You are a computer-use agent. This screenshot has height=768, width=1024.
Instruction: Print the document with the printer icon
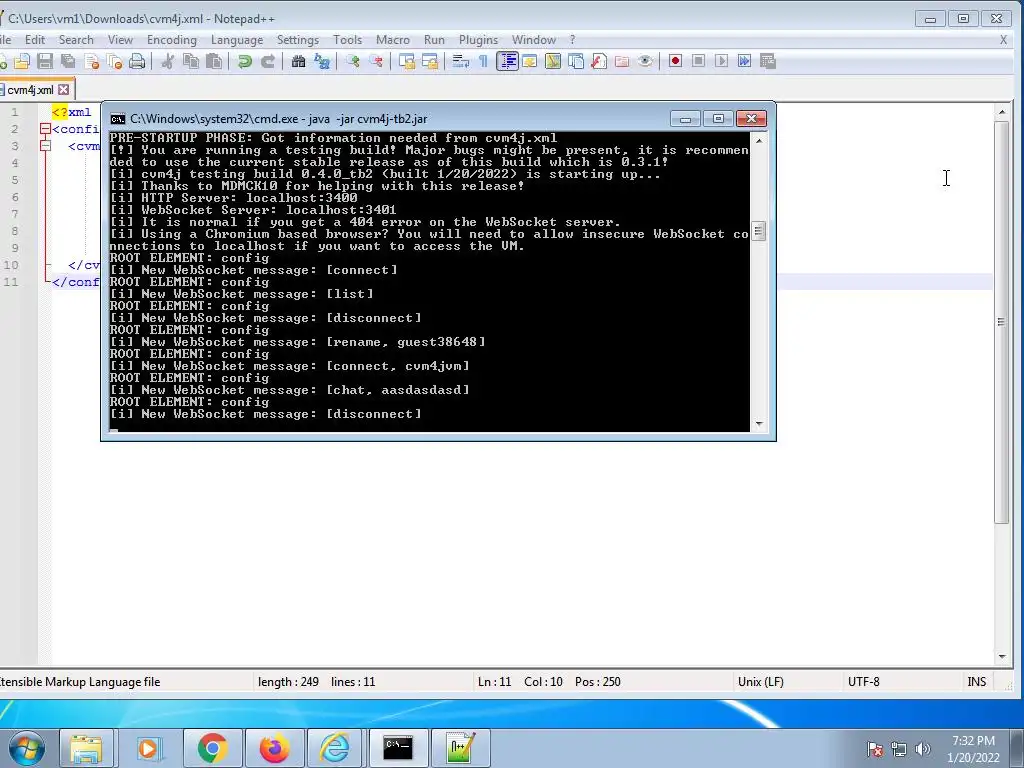[137, 61]
